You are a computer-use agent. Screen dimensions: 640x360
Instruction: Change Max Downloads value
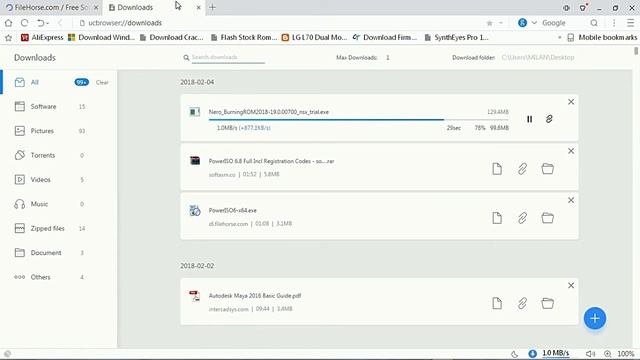[x=387, y=58]
